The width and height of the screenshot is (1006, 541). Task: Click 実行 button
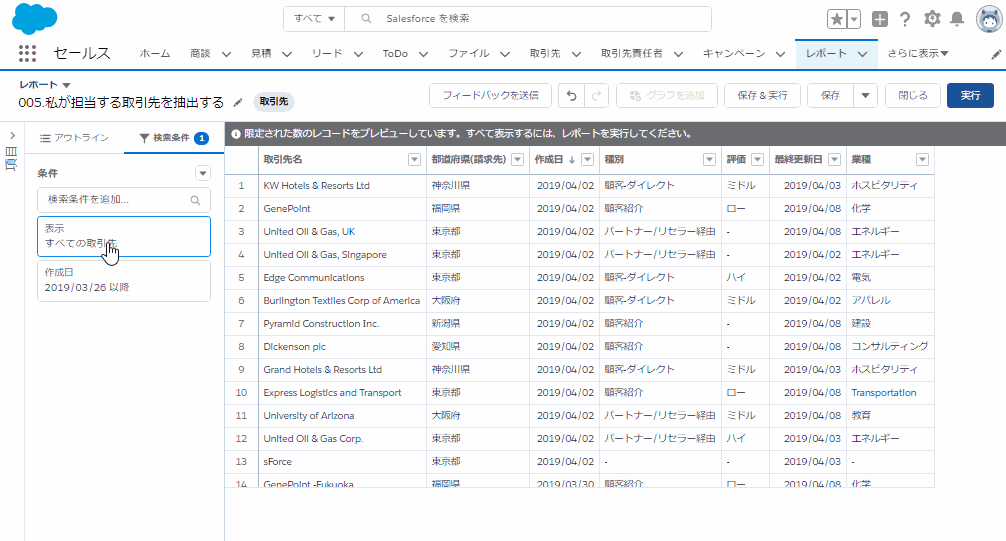970,96
